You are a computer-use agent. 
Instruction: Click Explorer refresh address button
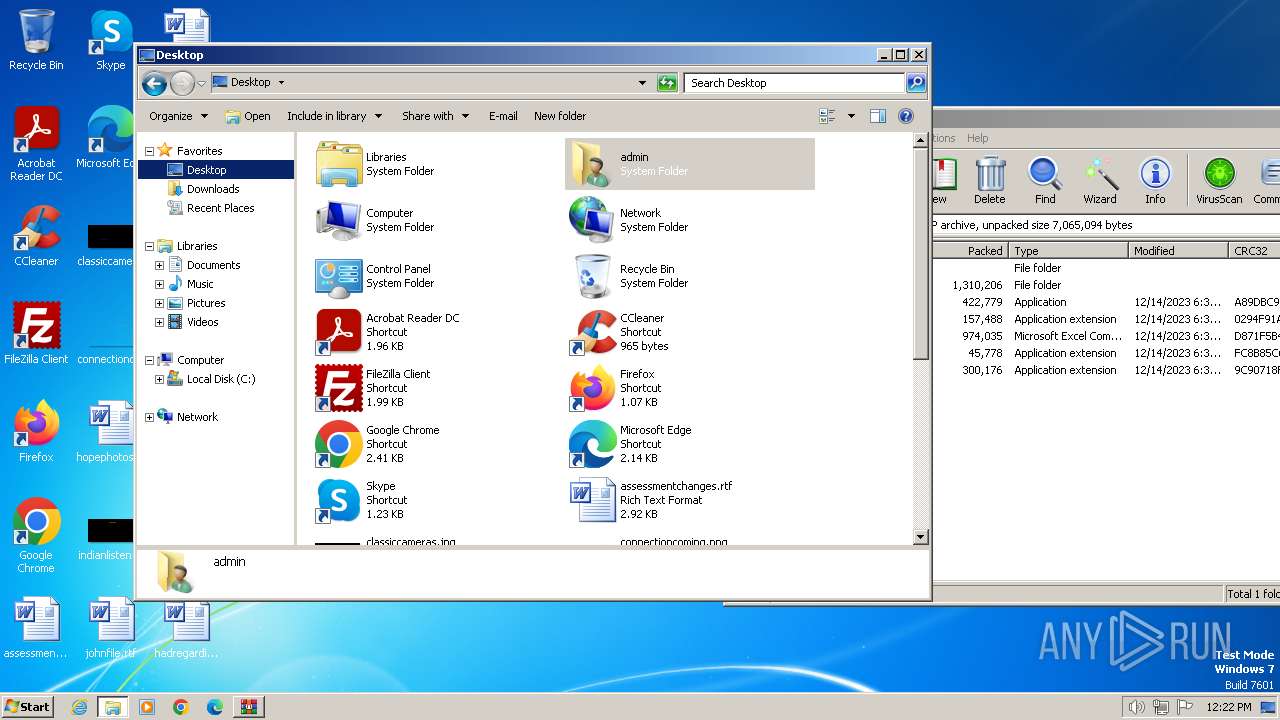667,83
